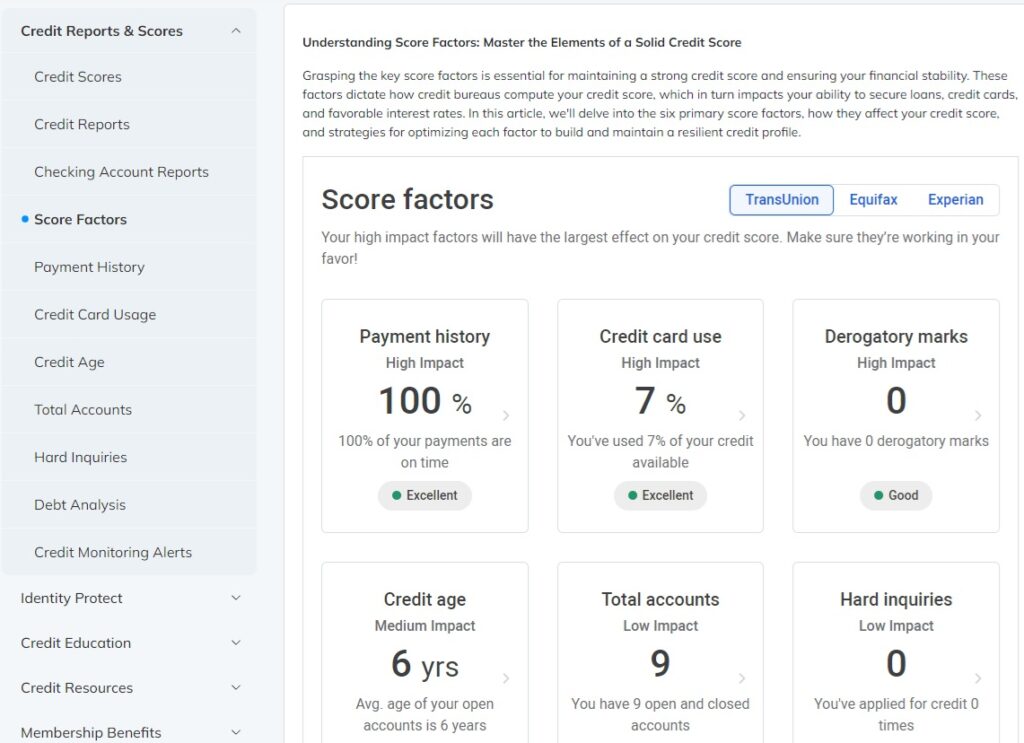Image resolution: width=1024 pixels, height=743 pixels.
Task: Select the TransUnion bureau toggle
Action: [x=781, y=200]
